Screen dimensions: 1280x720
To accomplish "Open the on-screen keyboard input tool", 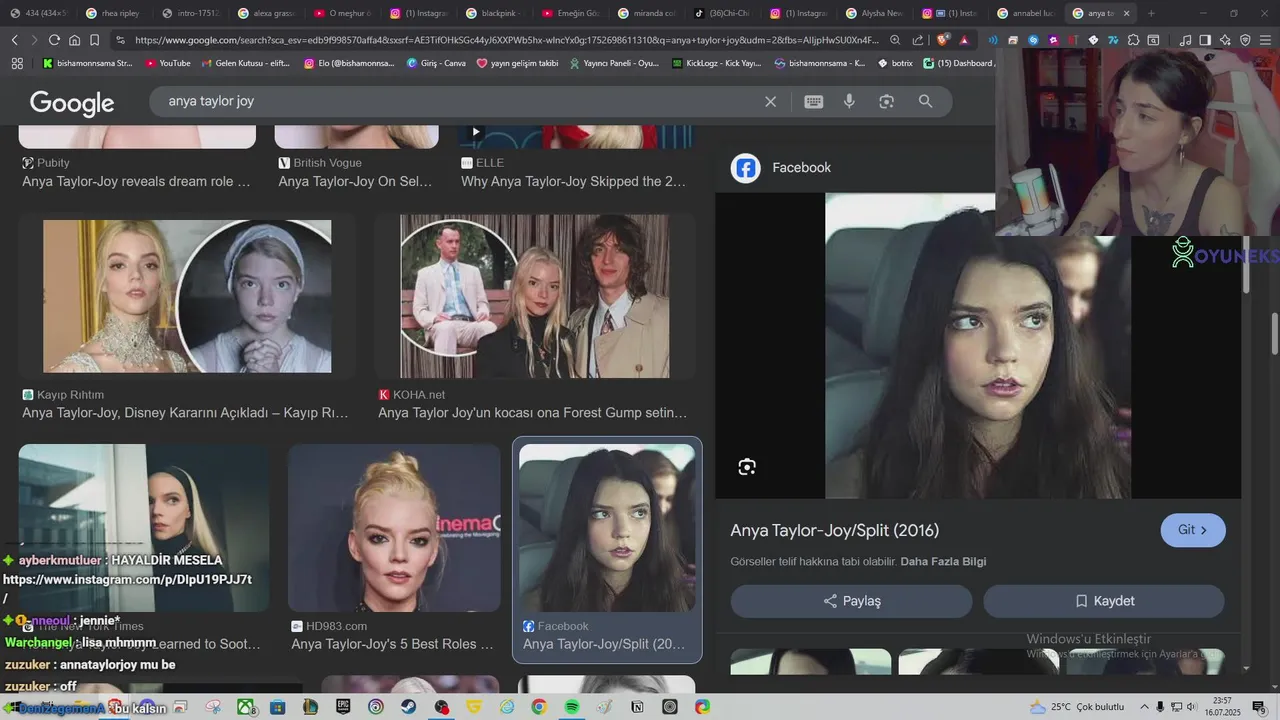I will 814,101.
